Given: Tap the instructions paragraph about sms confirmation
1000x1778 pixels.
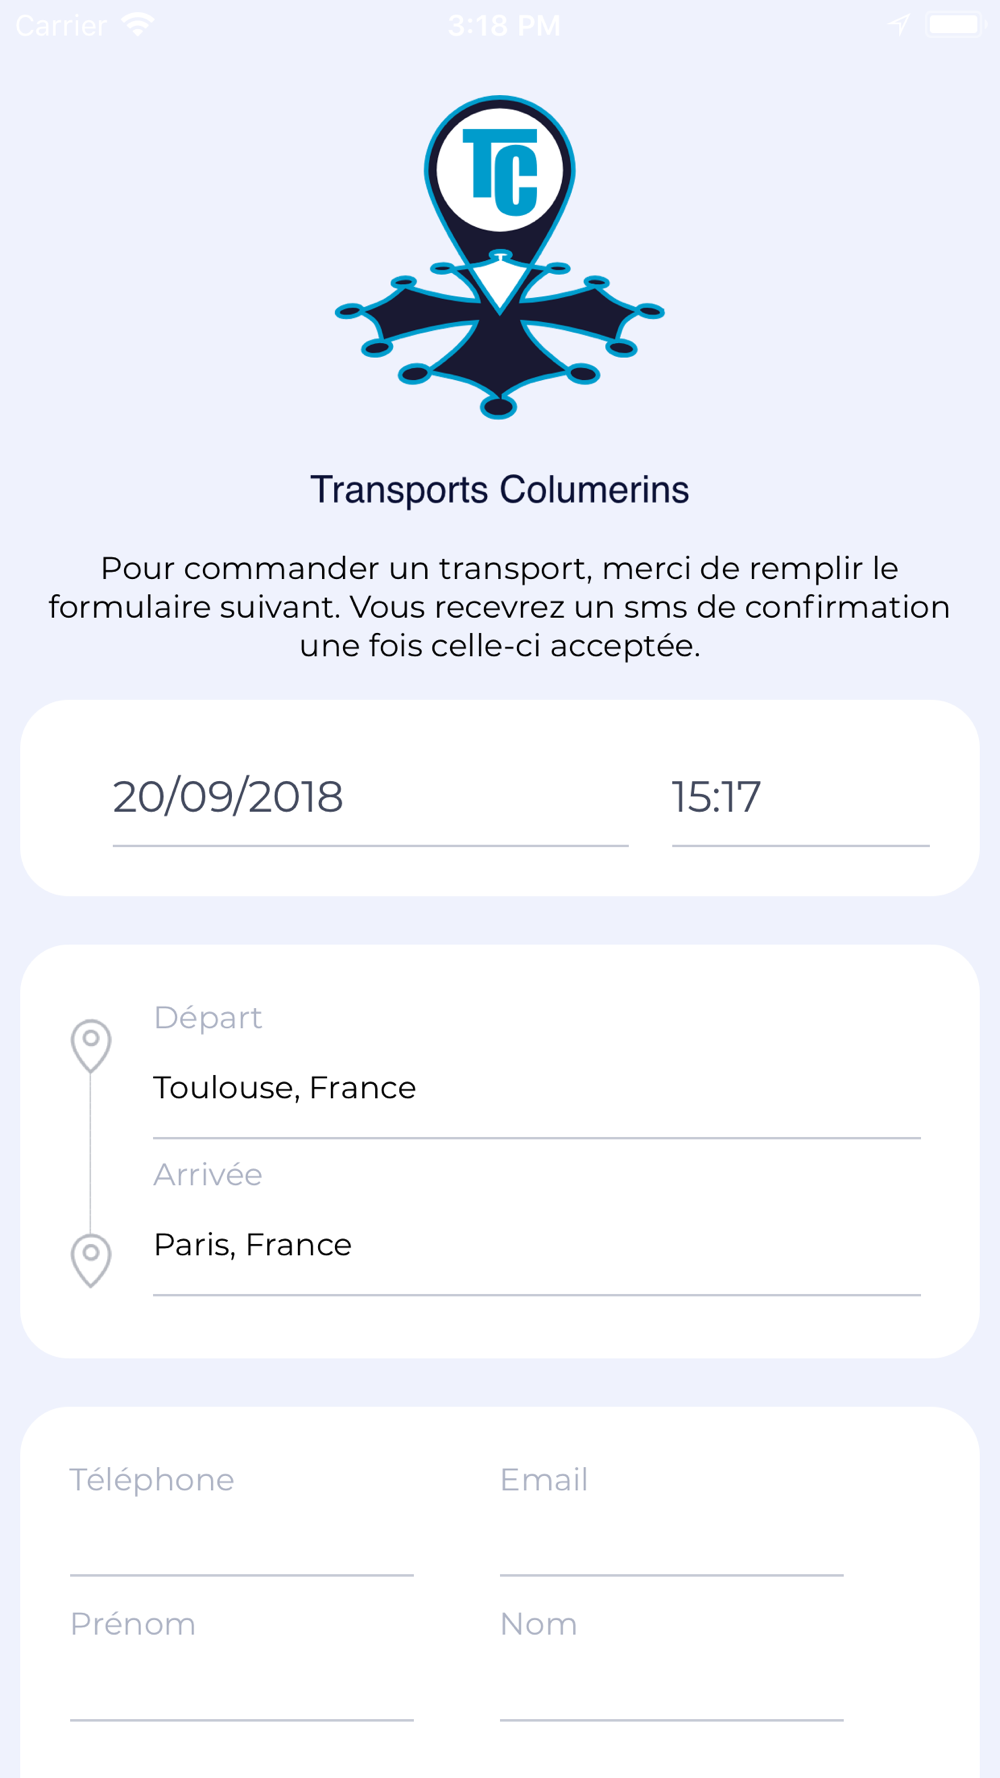Looking at the screenshot, I should 499,607.
